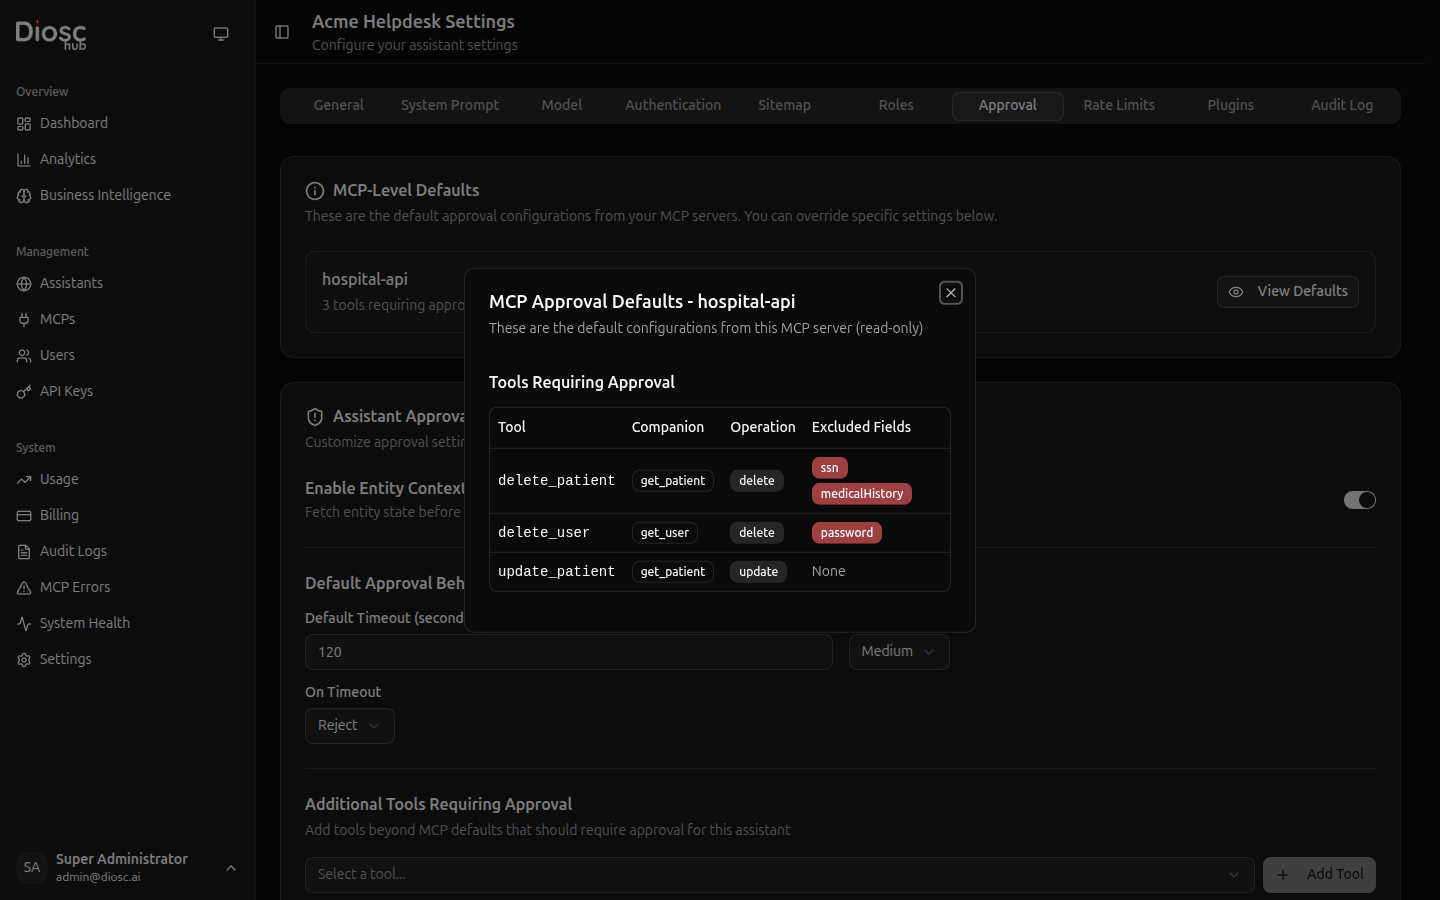Open Business Intelligence from the sidebar
Viewport: 1440px width, 900px height.
105,195
